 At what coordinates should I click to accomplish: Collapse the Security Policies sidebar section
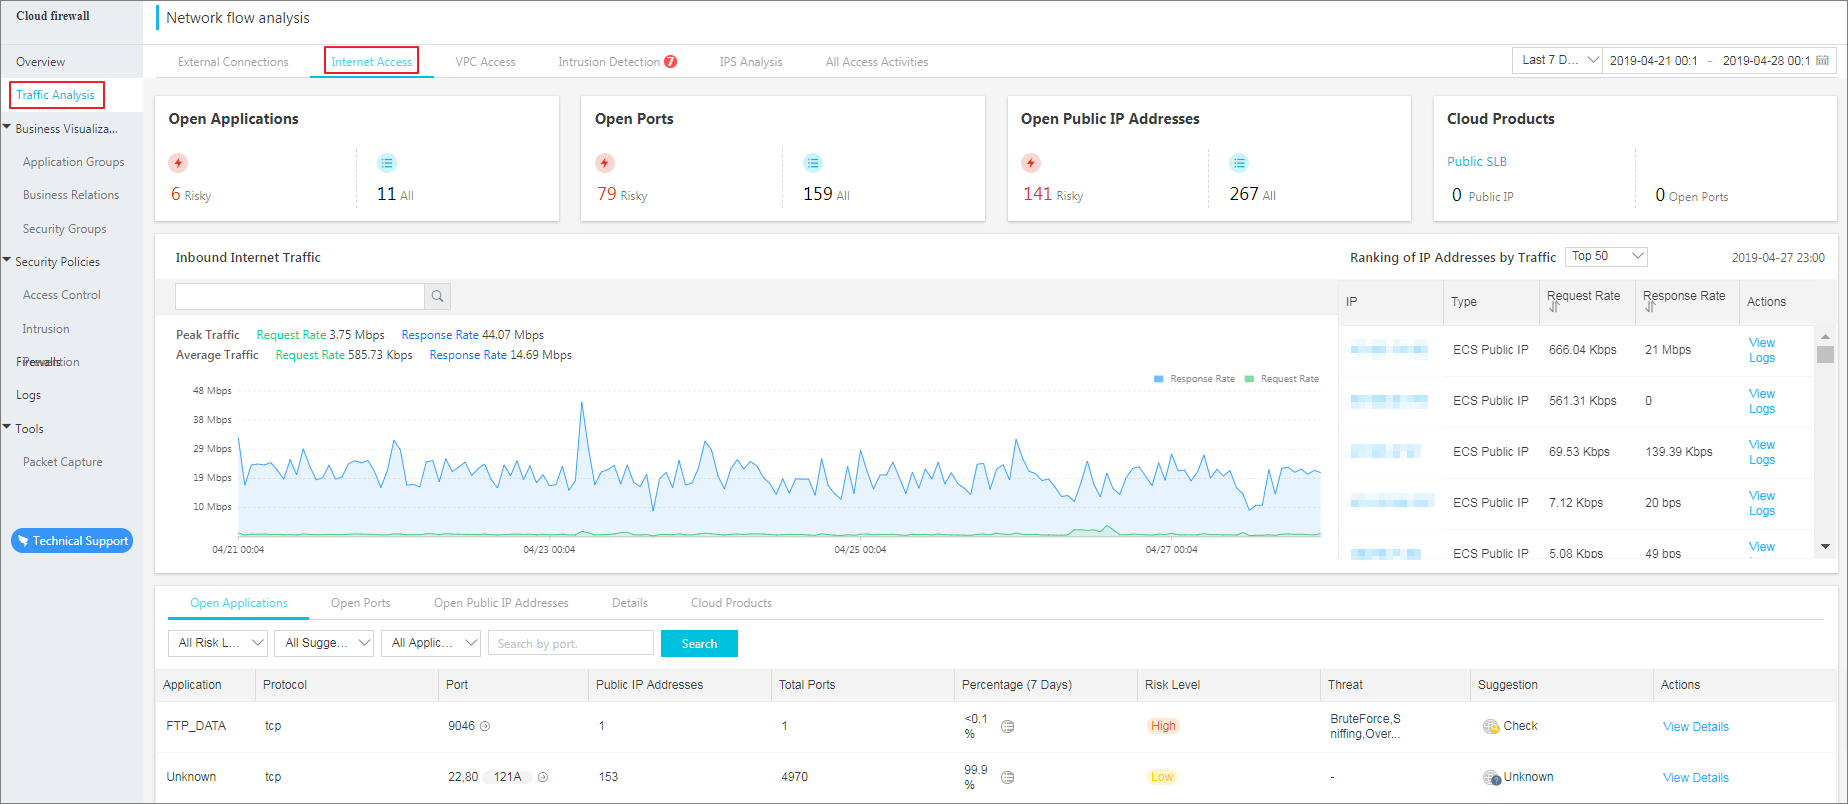pos(8,261)
